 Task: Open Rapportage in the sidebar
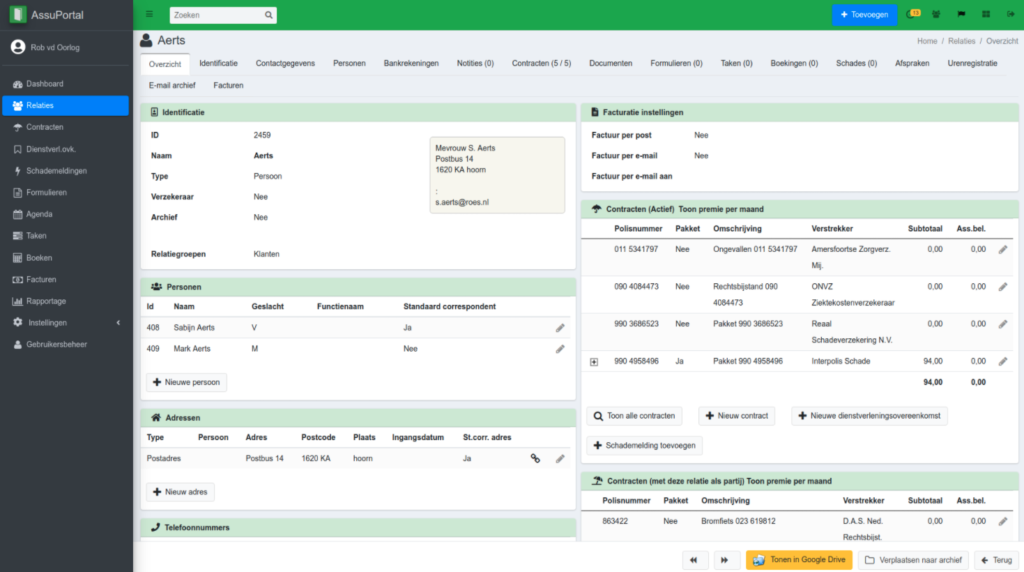click(65, 301)
